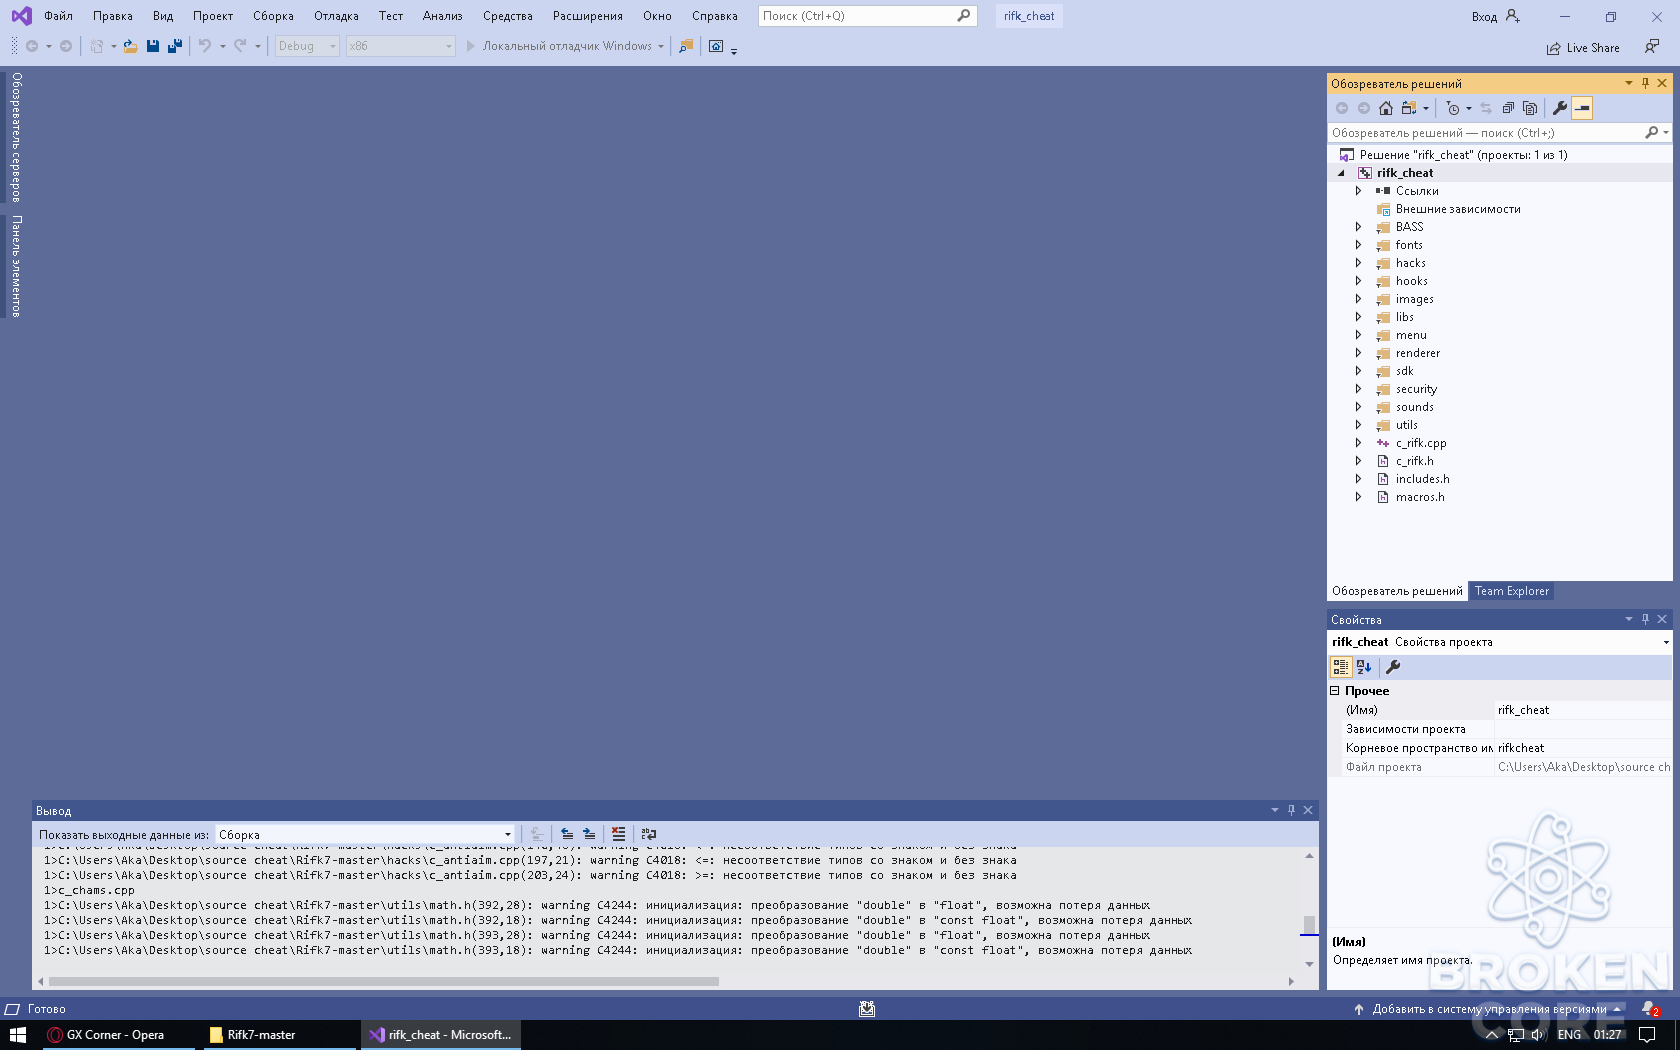This screenshot has width=1680, height=1050.
Task: Switch to the Team Explorer tab
Action: (1512, 591)
